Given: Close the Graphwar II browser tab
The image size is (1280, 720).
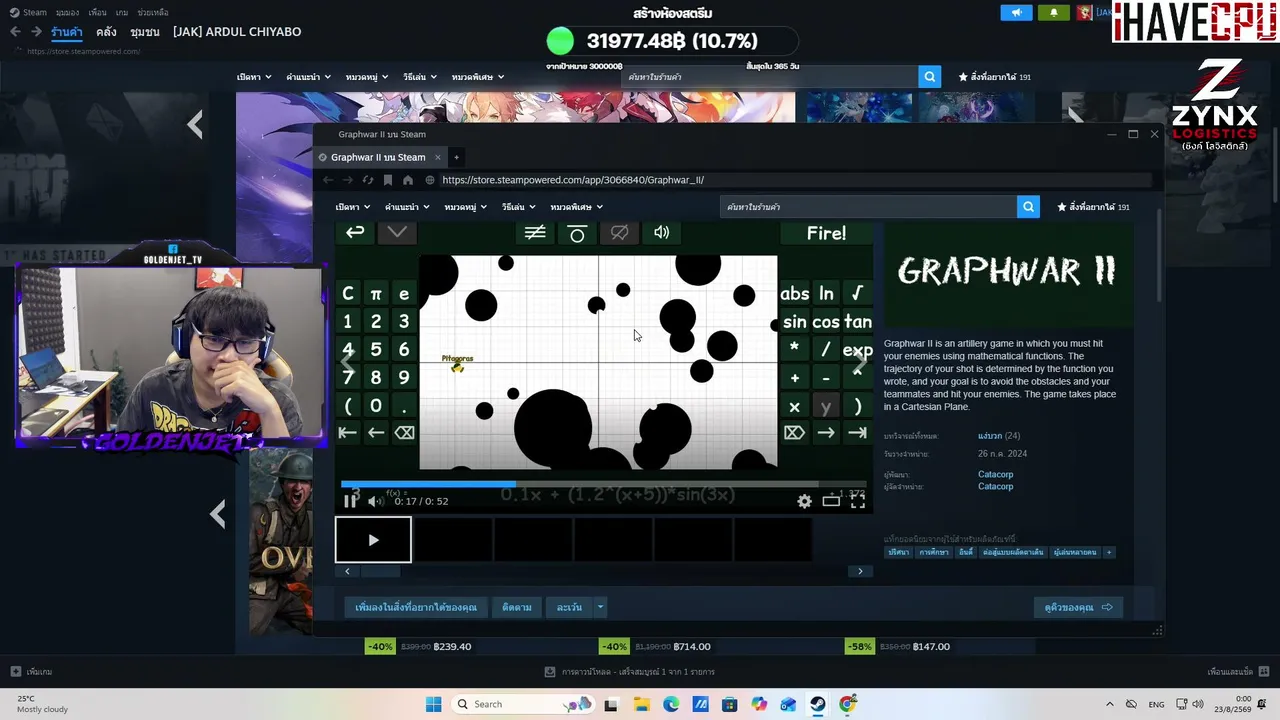Looking at the screenshot, I should pyautogui.click(x=436, y=157).
